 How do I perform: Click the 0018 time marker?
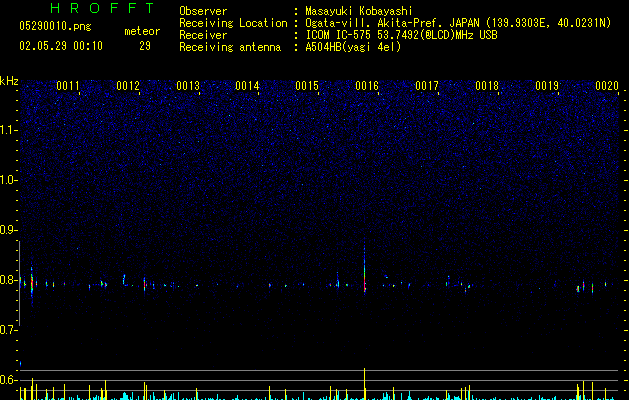pyautogui.click(x=487, y=86)
